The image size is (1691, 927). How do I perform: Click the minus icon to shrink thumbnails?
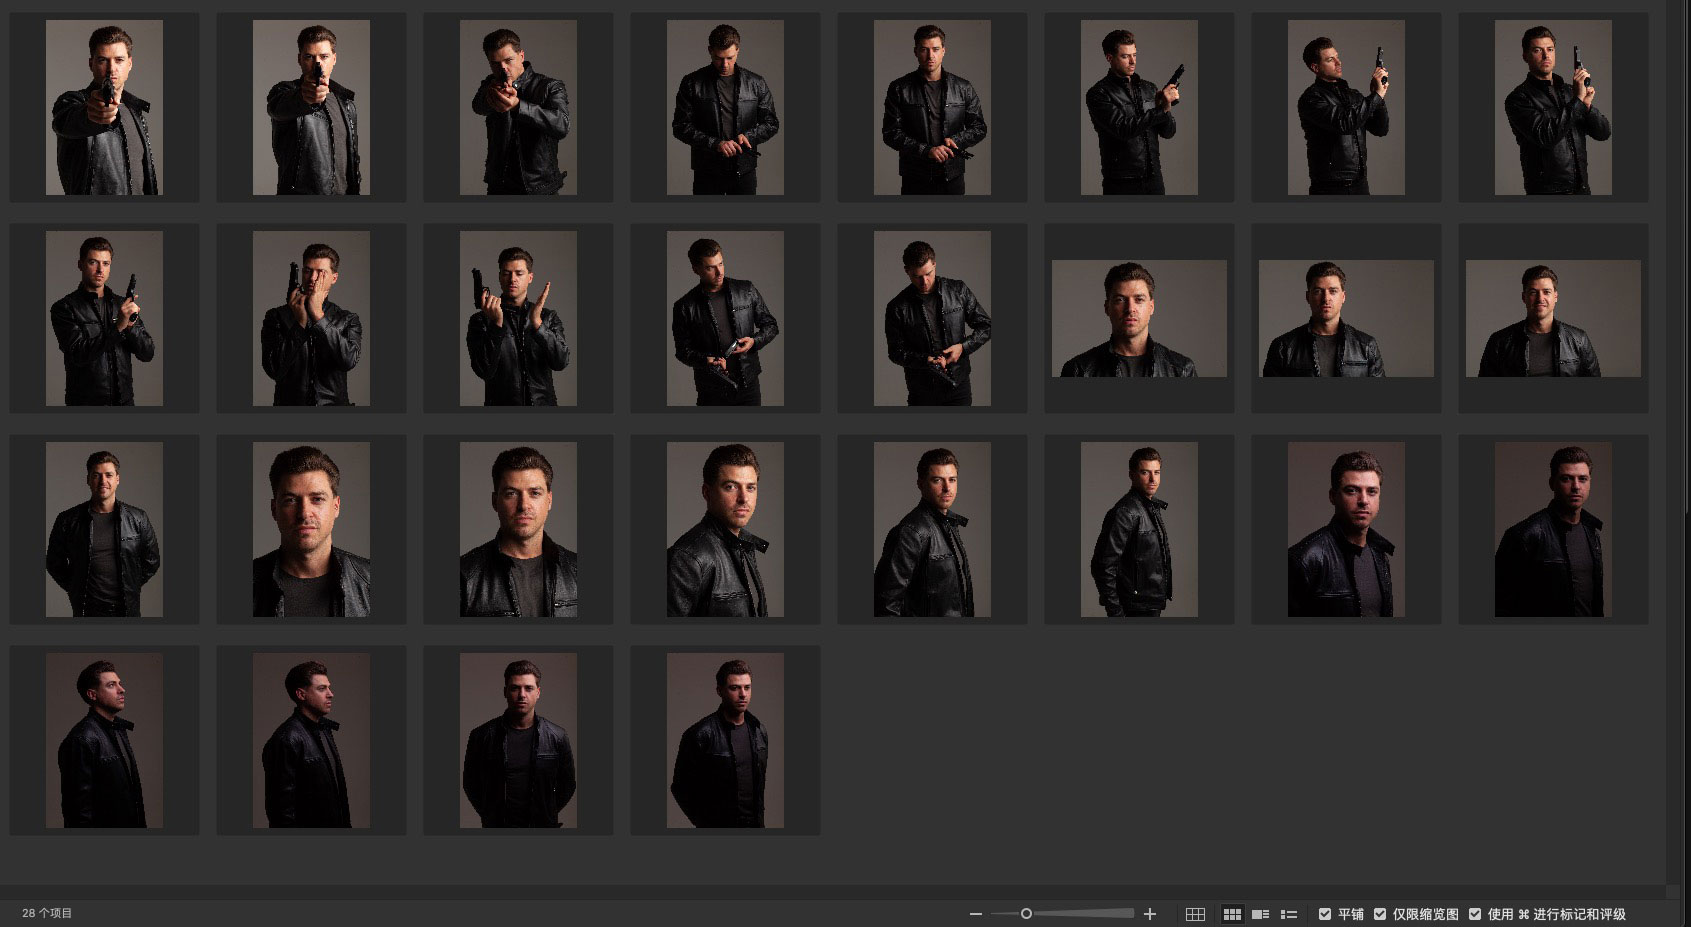tap(976, 914)
